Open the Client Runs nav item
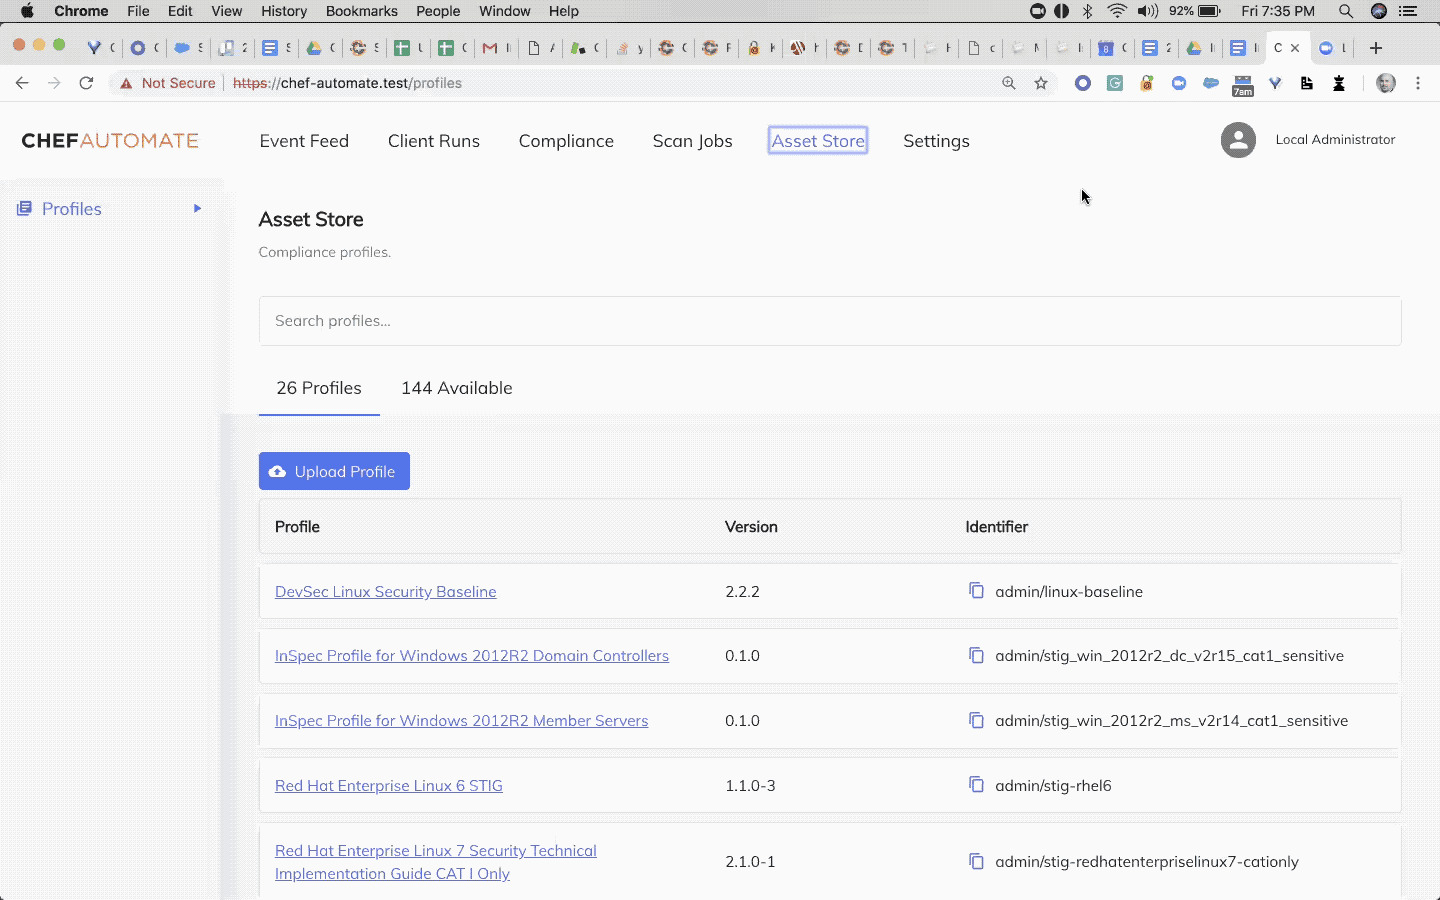This screenshot has height=900, width=1440. pyautogui.click(x=434, y=141)
